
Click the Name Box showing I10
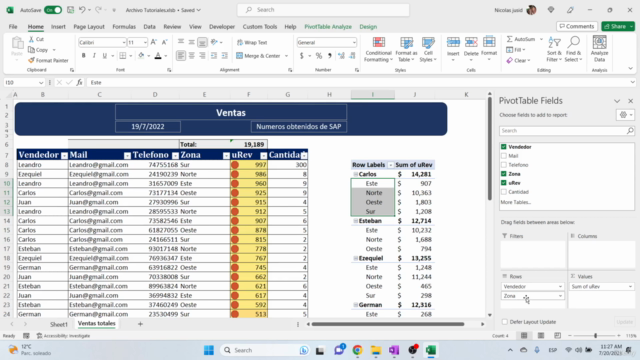pyautogui.click(x=24, y=82)
